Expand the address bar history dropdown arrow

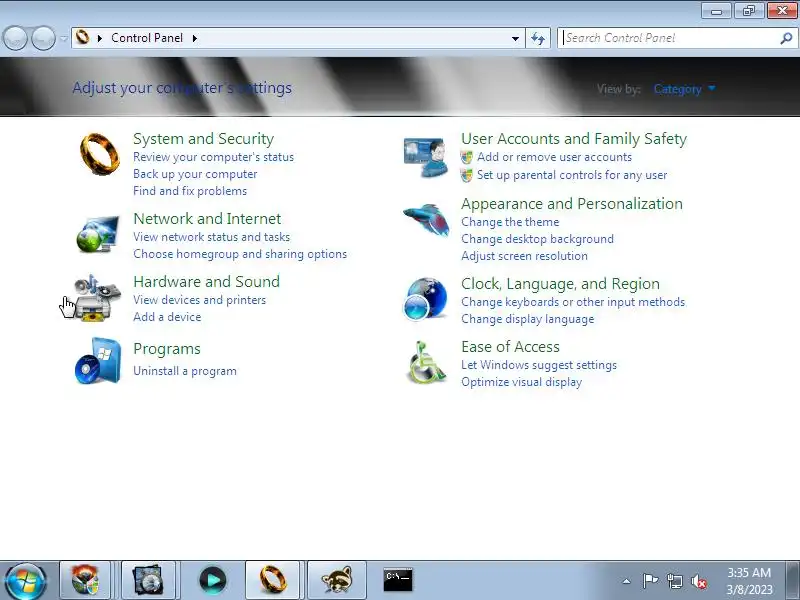[515, 38]
